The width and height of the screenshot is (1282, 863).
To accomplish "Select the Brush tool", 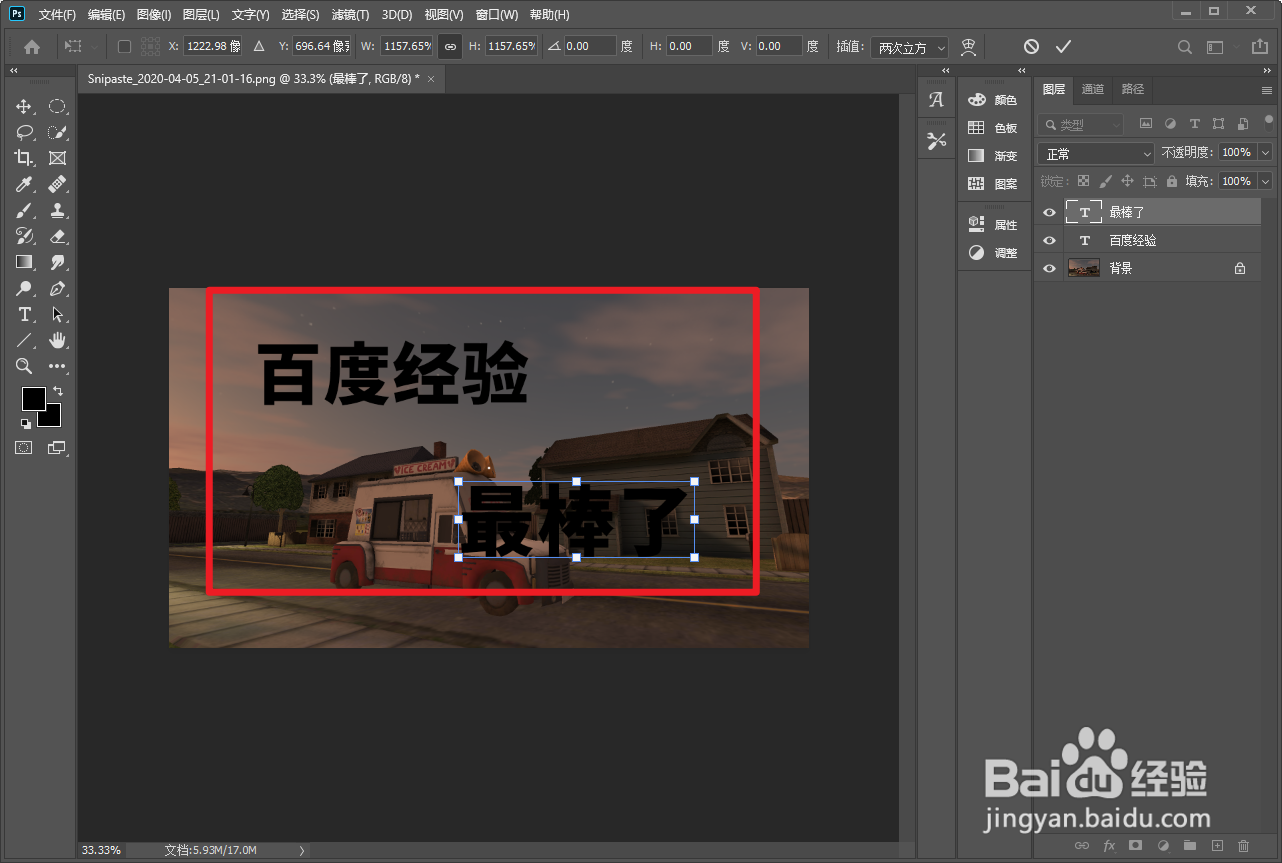I will (24, 210).
